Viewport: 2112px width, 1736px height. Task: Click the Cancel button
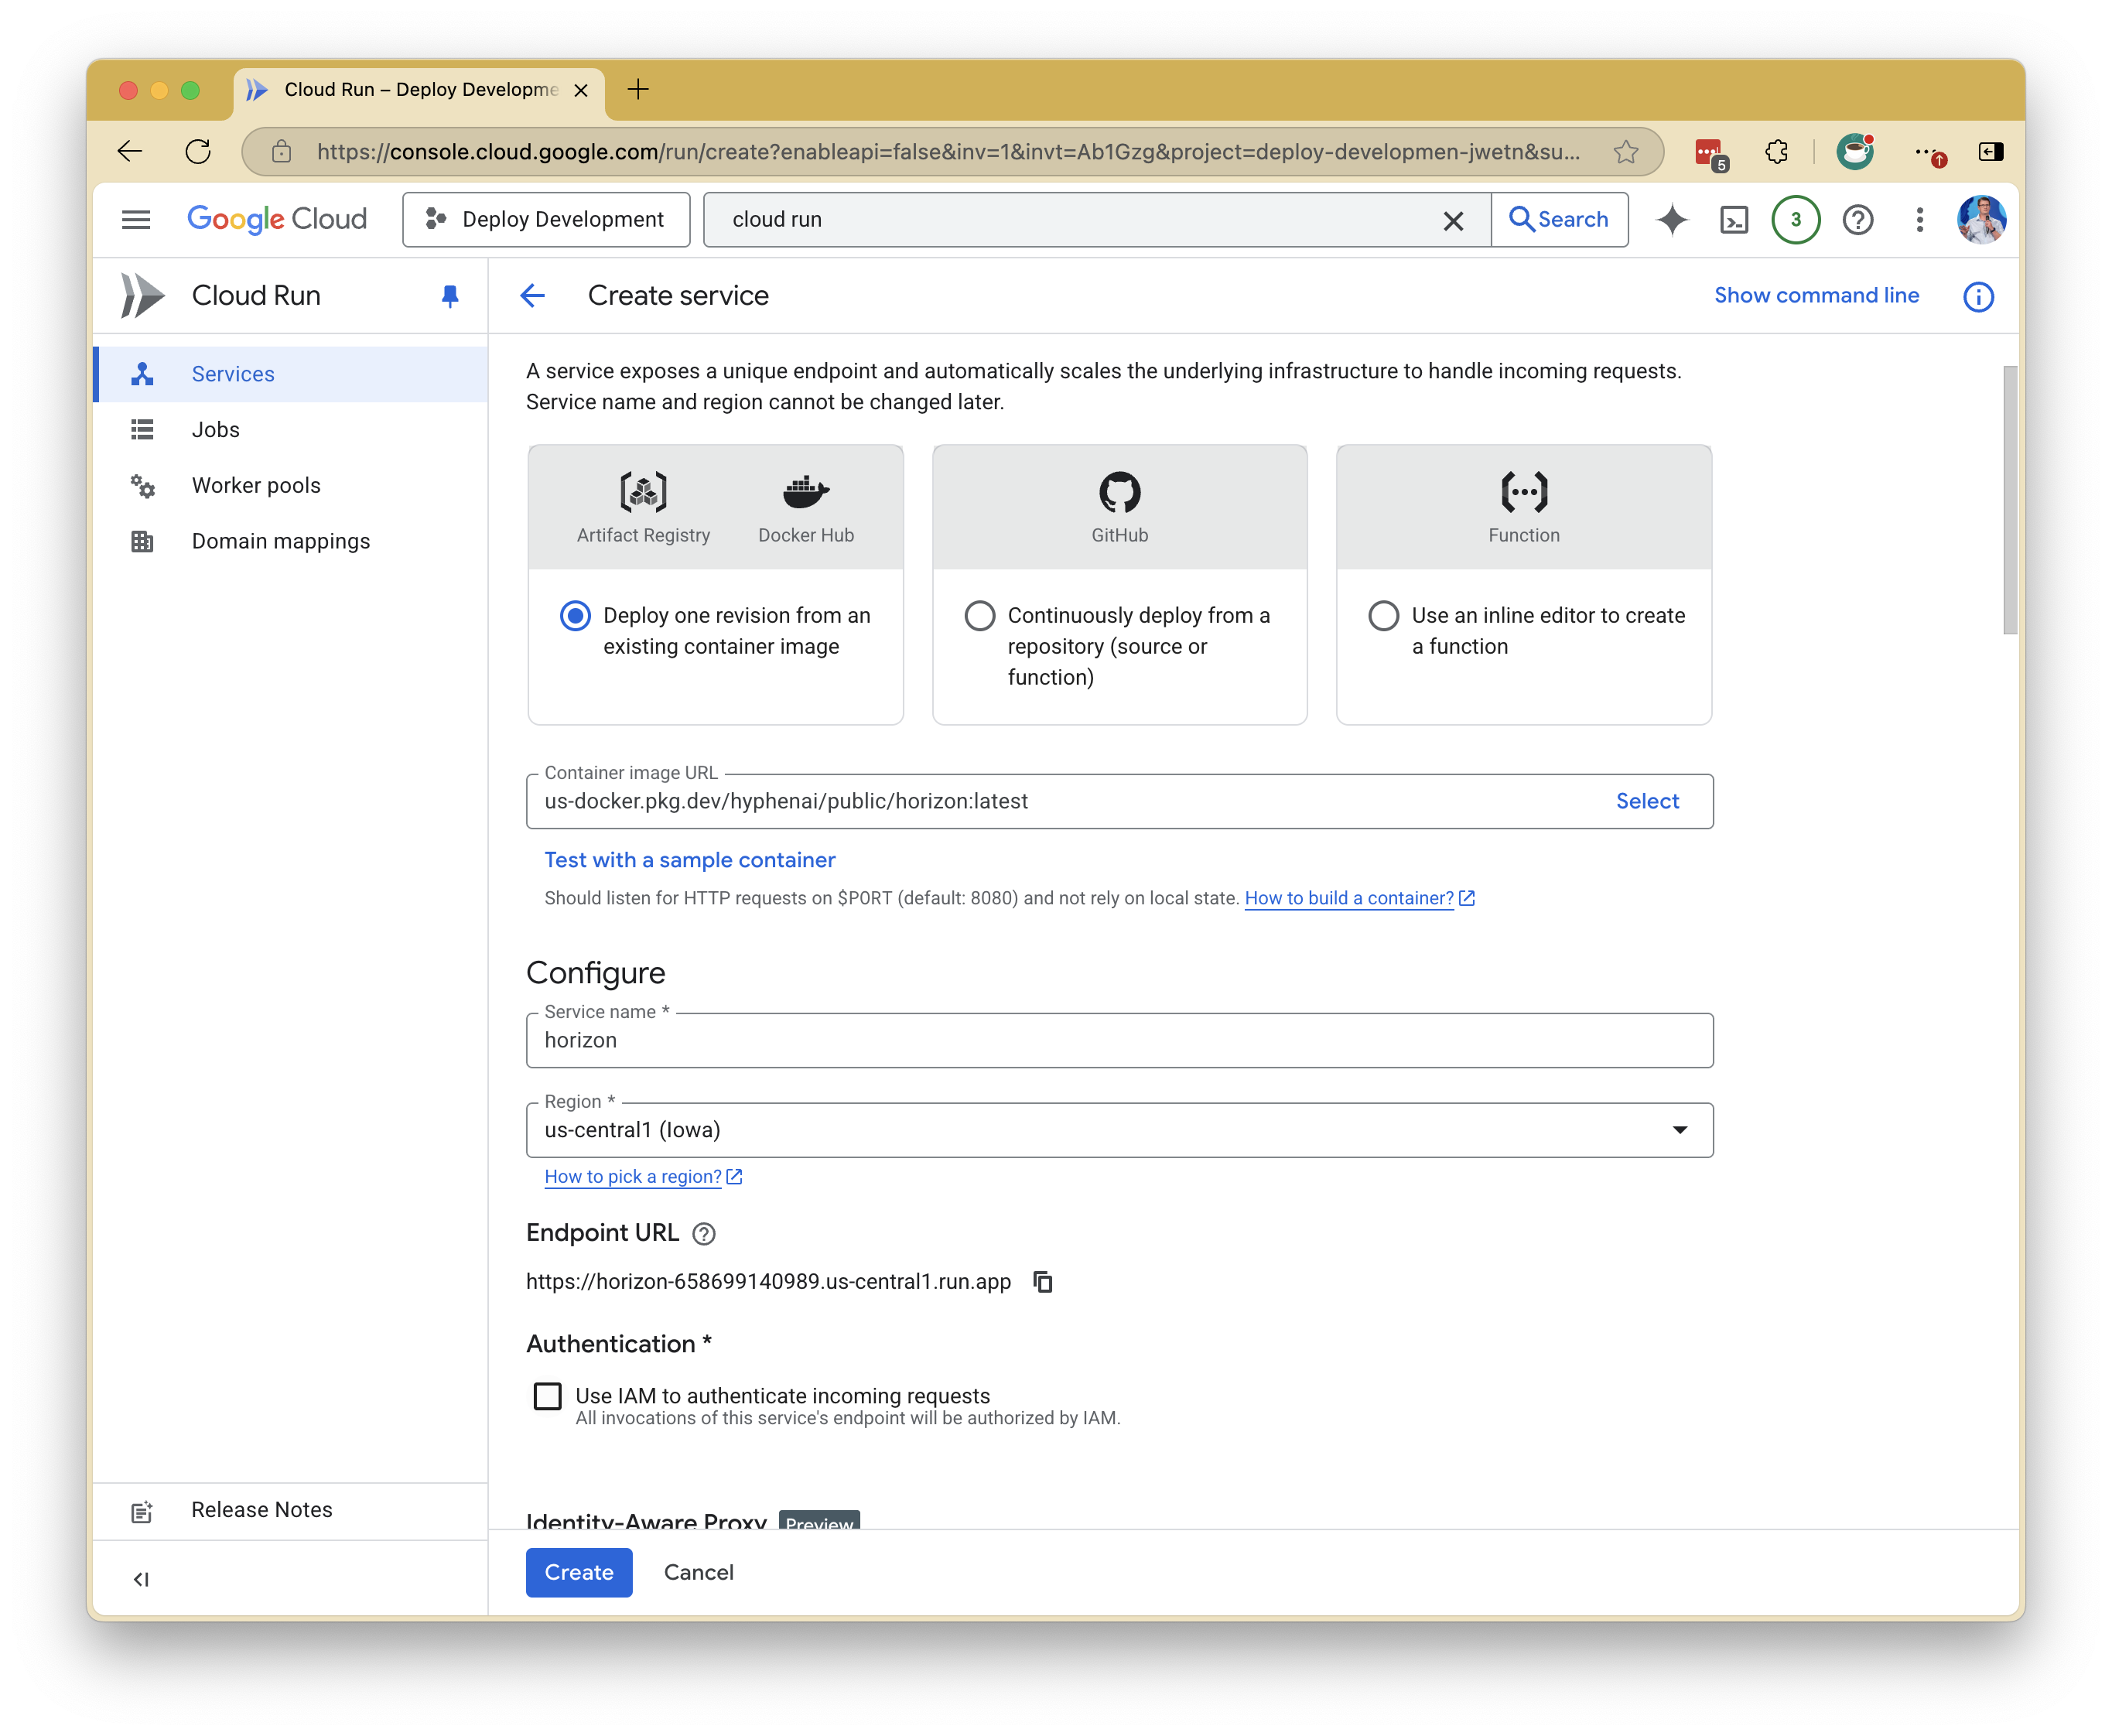698,1572
